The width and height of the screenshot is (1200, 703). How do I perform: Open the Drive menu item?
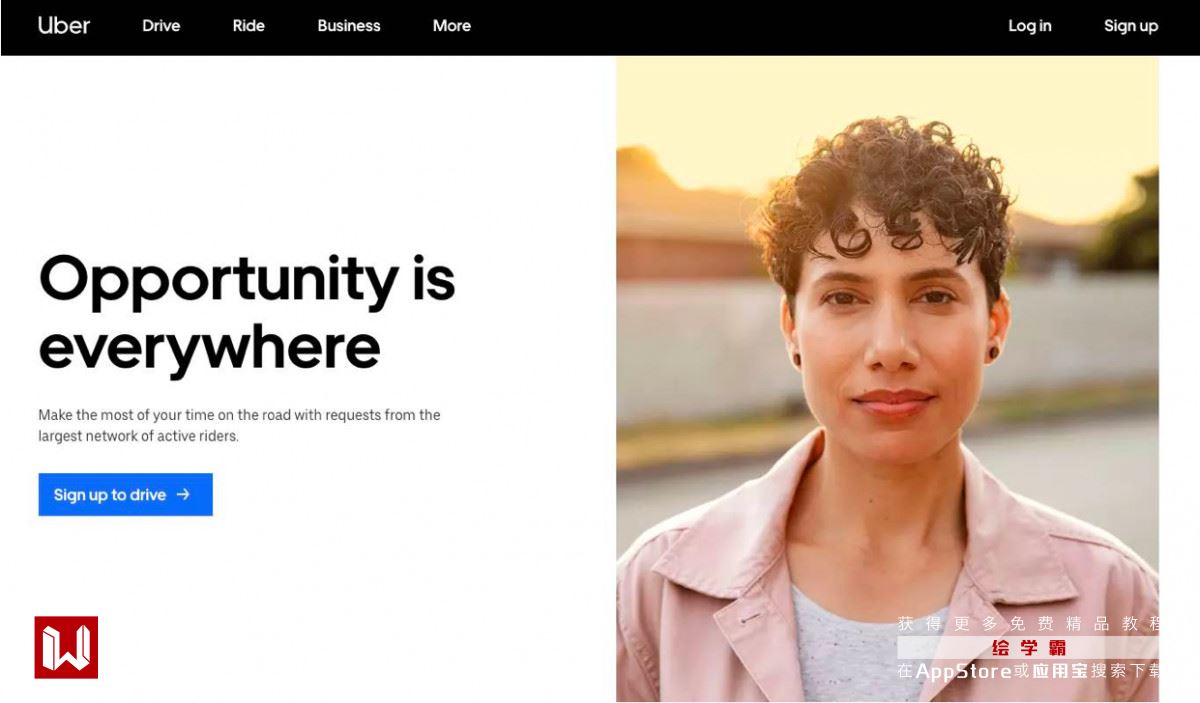pos(161,26)
